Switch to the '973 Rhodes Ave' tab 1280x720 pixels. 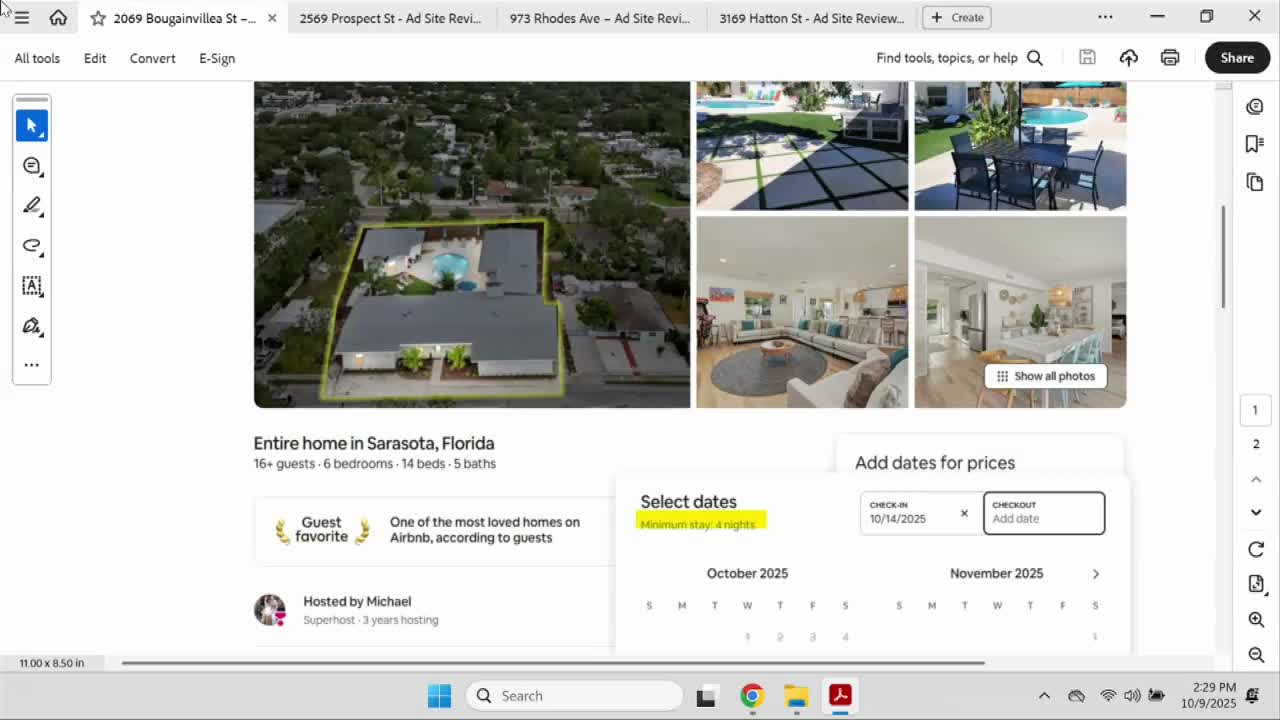600,17
